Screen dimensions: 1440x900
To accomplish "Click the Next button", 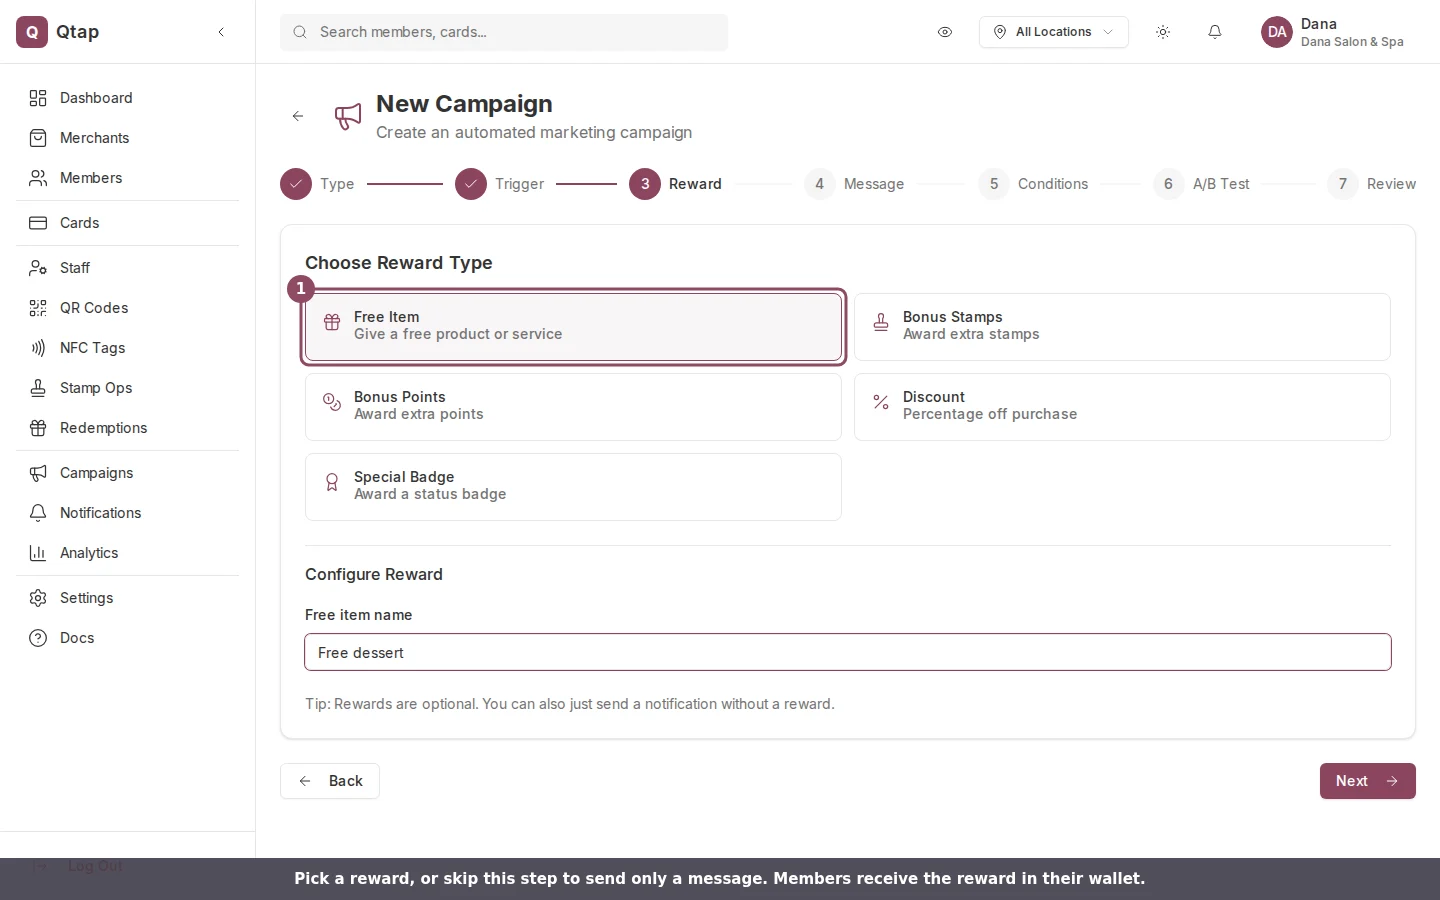I will 1367,781.
